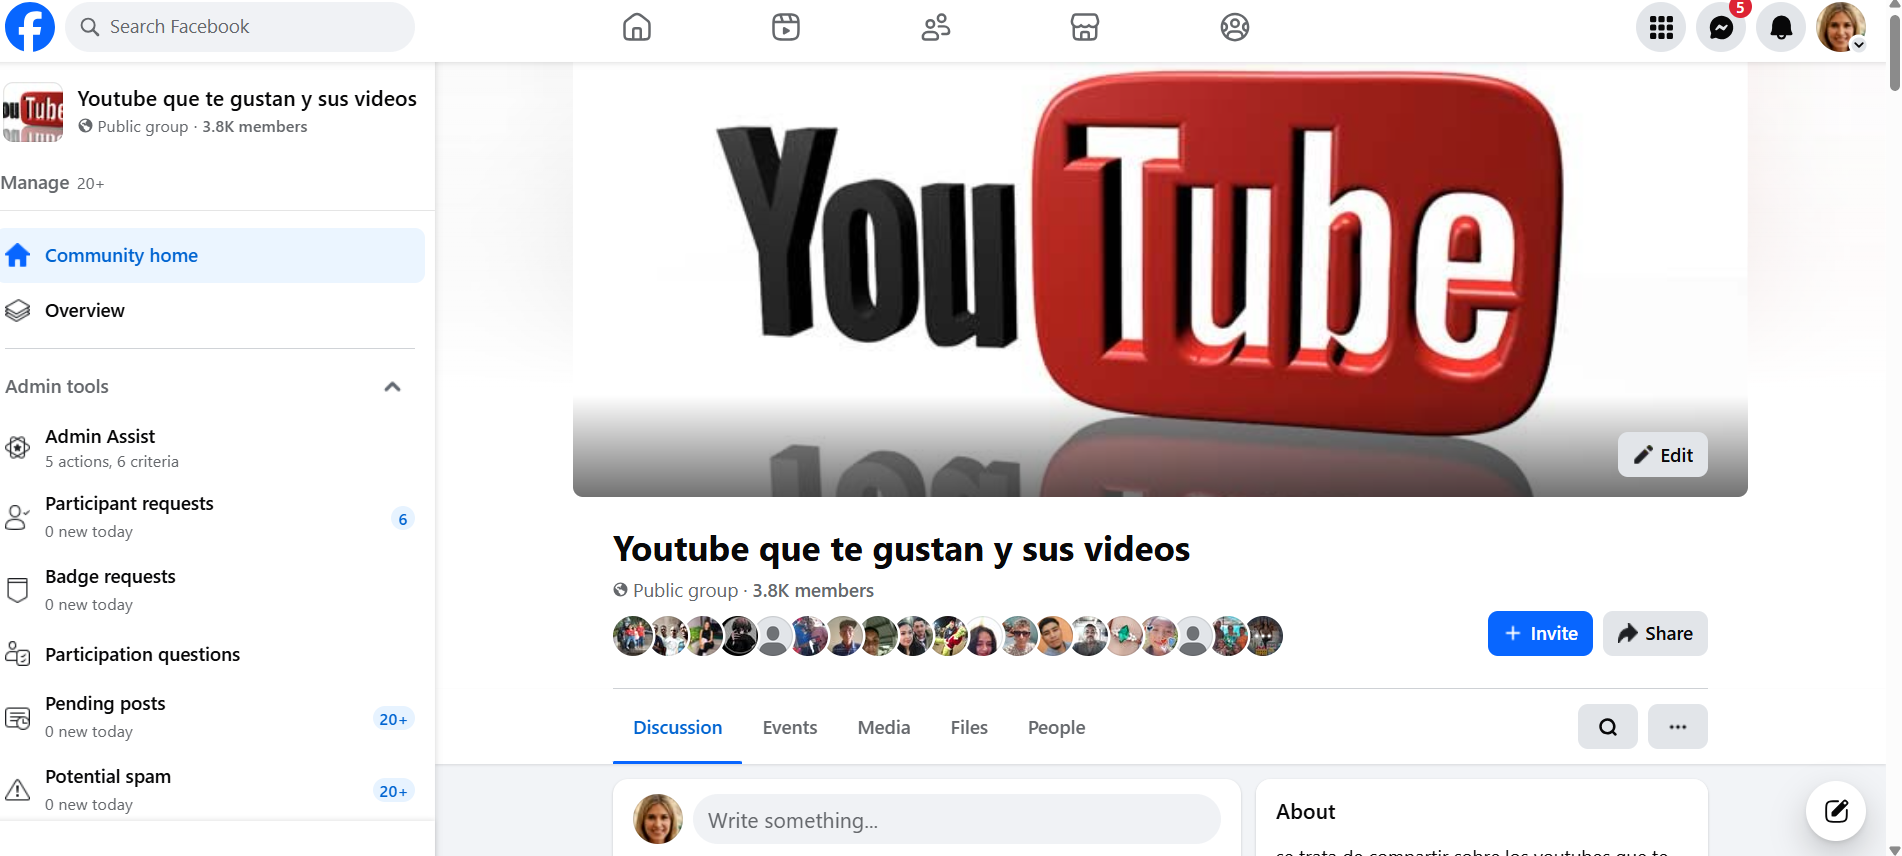1902x856 pixels.
Task: Click the Participant requests 6 badge
Action: (403, 519)
